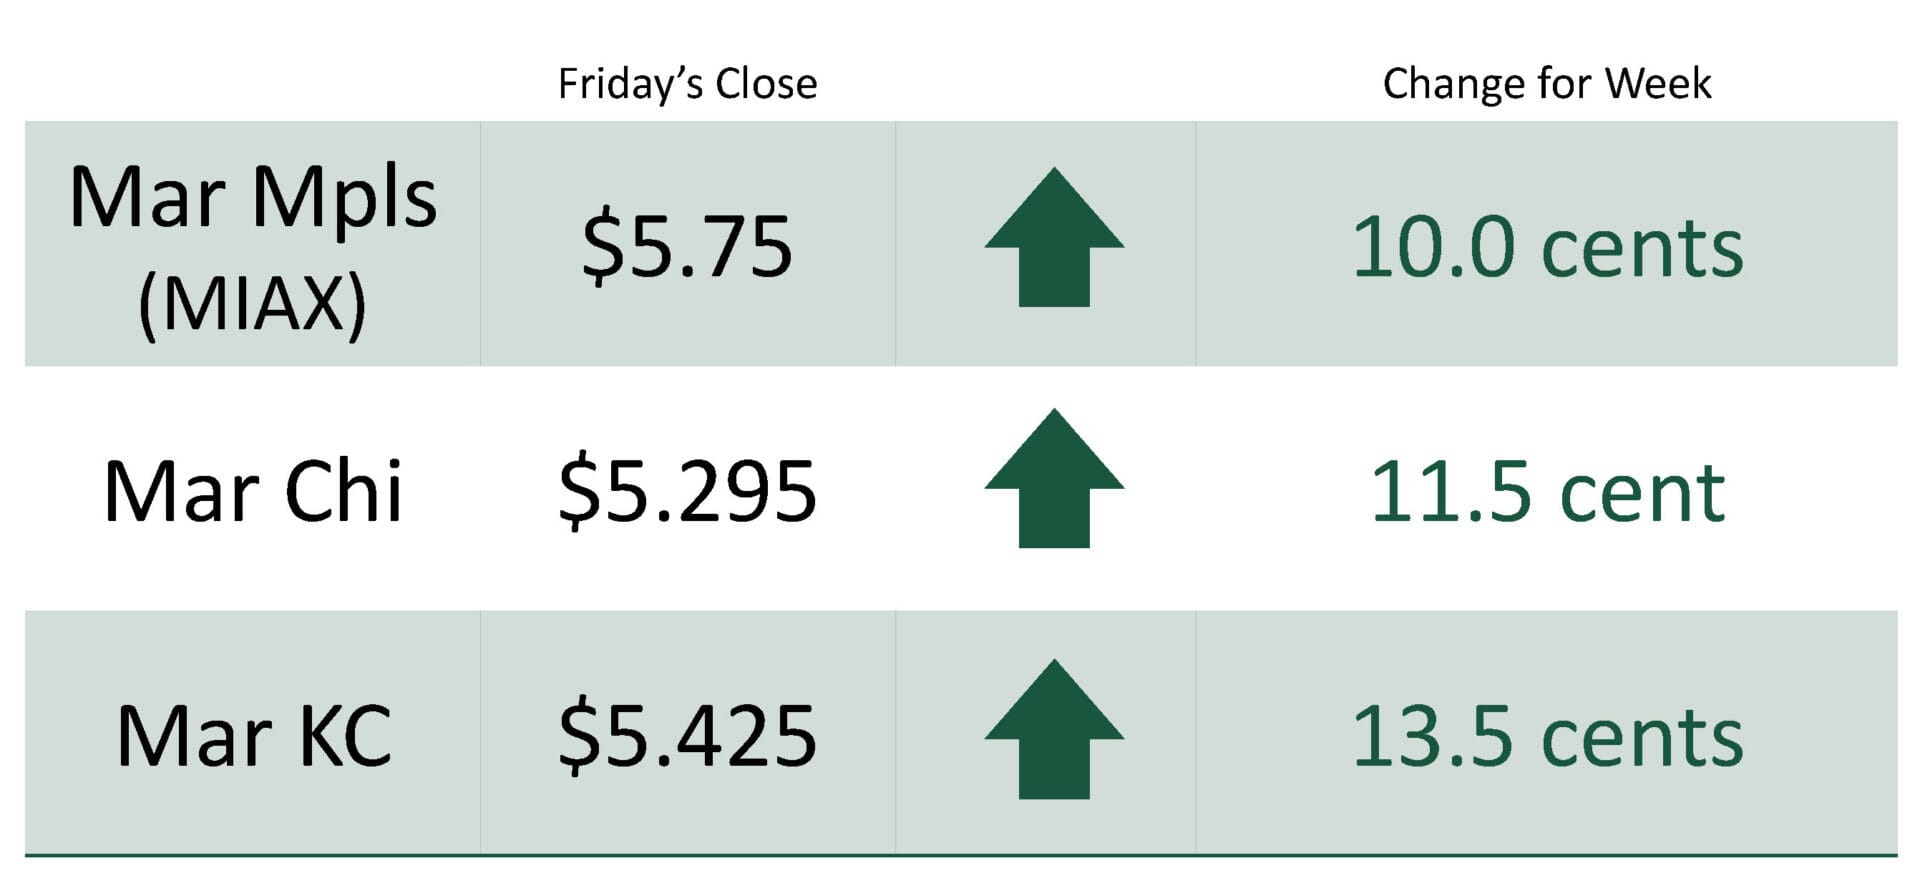Click the up arrow in Mar Chi row
This screenshot has height=891, width=1920.
pos(1054,479)
